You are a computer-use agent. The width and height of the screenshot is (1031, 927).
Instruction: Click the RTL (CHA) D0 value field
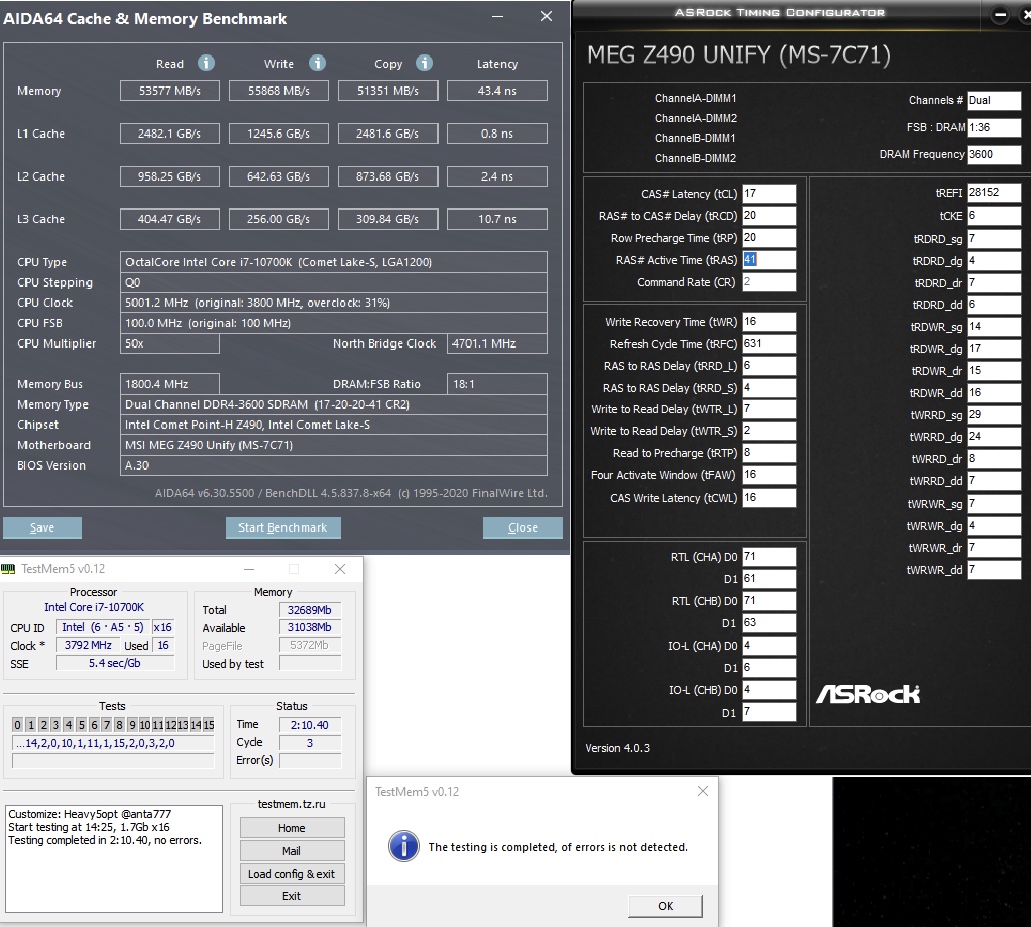coord(769,557)
